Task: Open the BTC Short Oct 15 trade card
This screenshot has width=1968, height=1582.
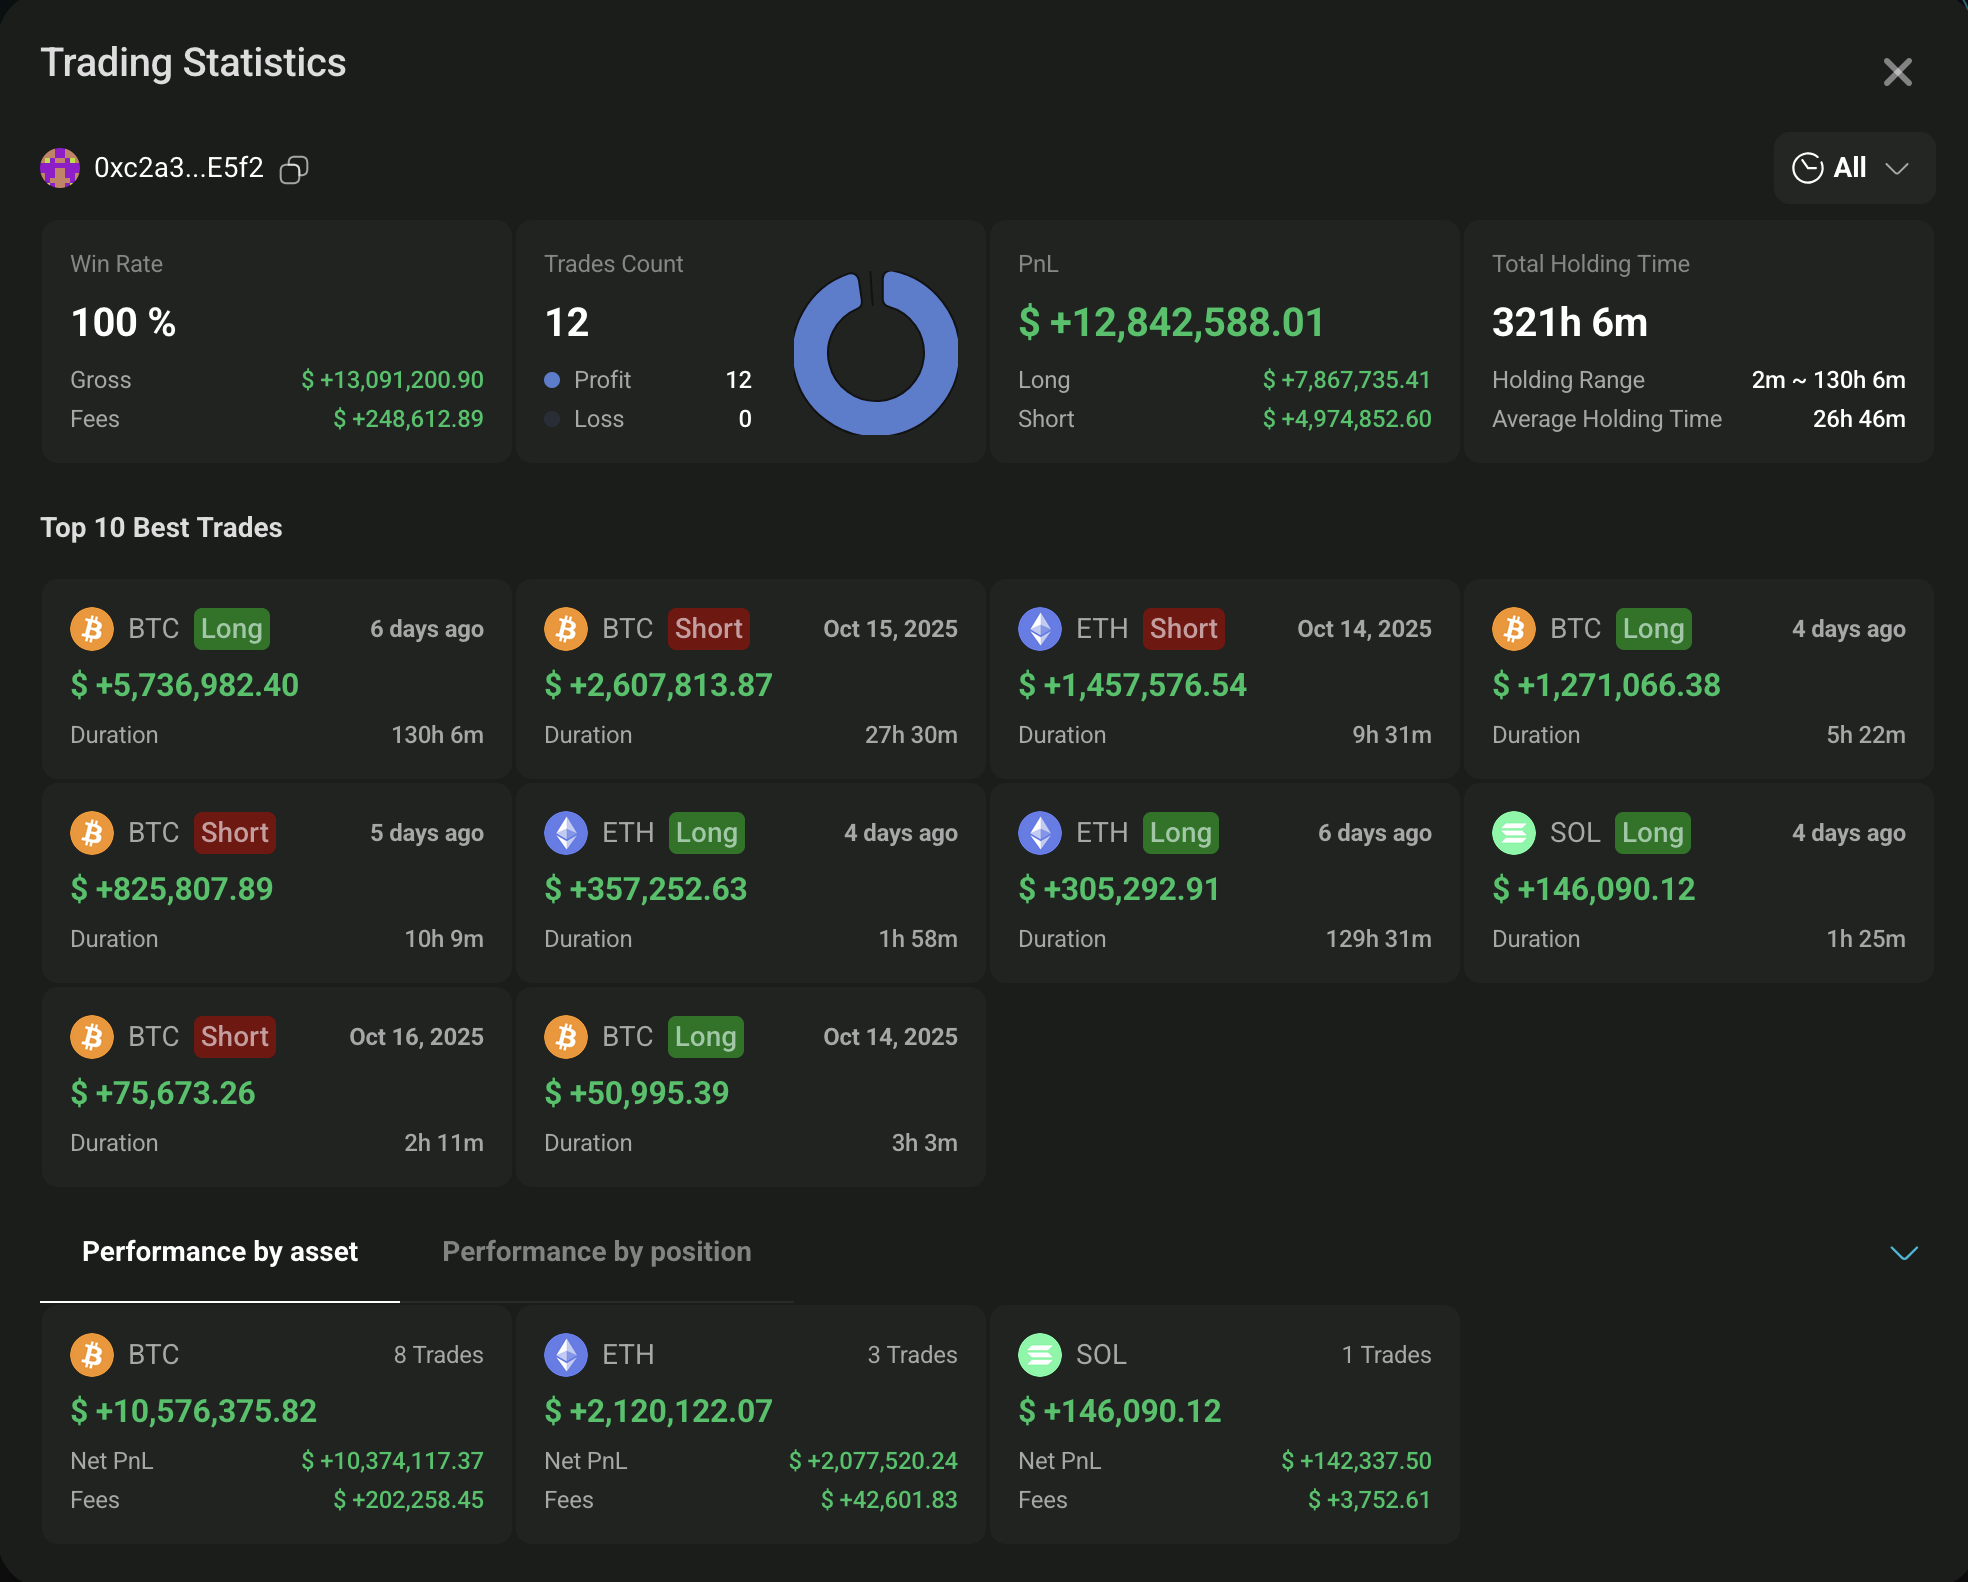Action: (750, 680)
